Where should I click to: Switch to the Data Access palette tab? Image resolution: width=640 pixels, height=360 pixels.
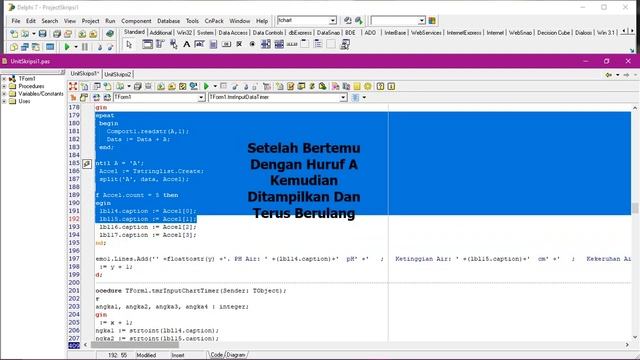233,33
